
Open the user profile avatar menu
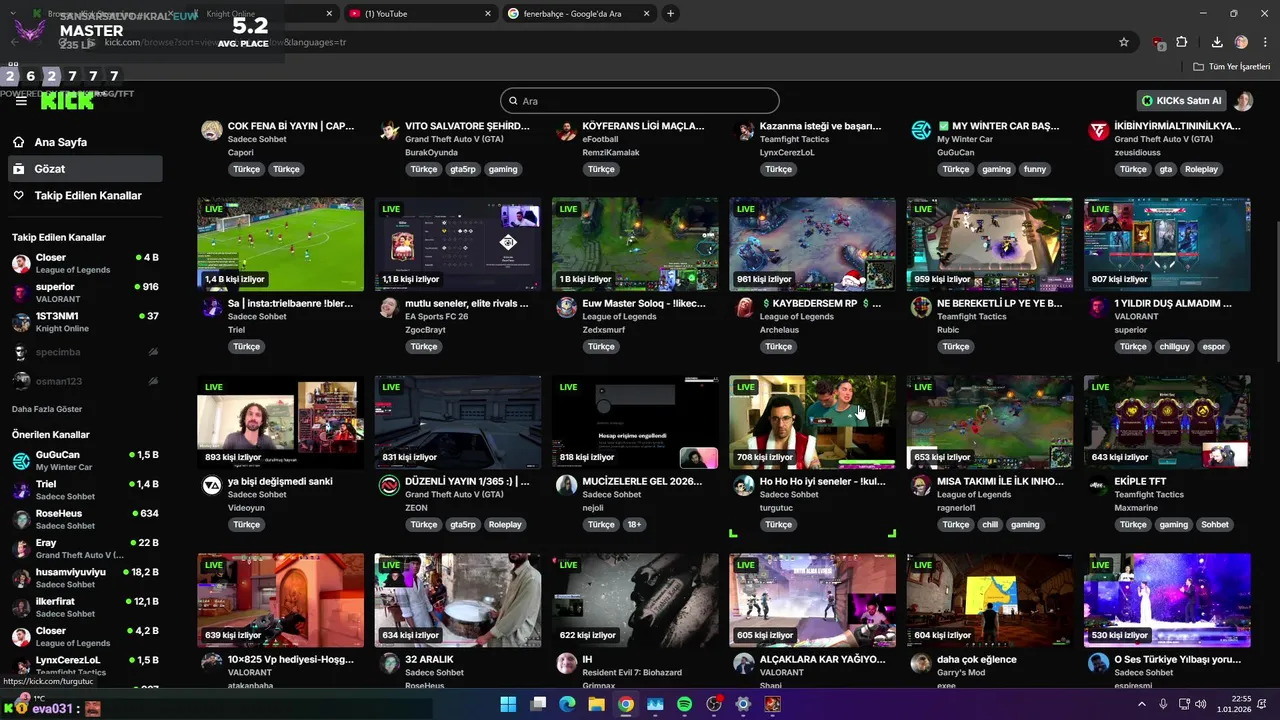click(x=1243, y=101)
